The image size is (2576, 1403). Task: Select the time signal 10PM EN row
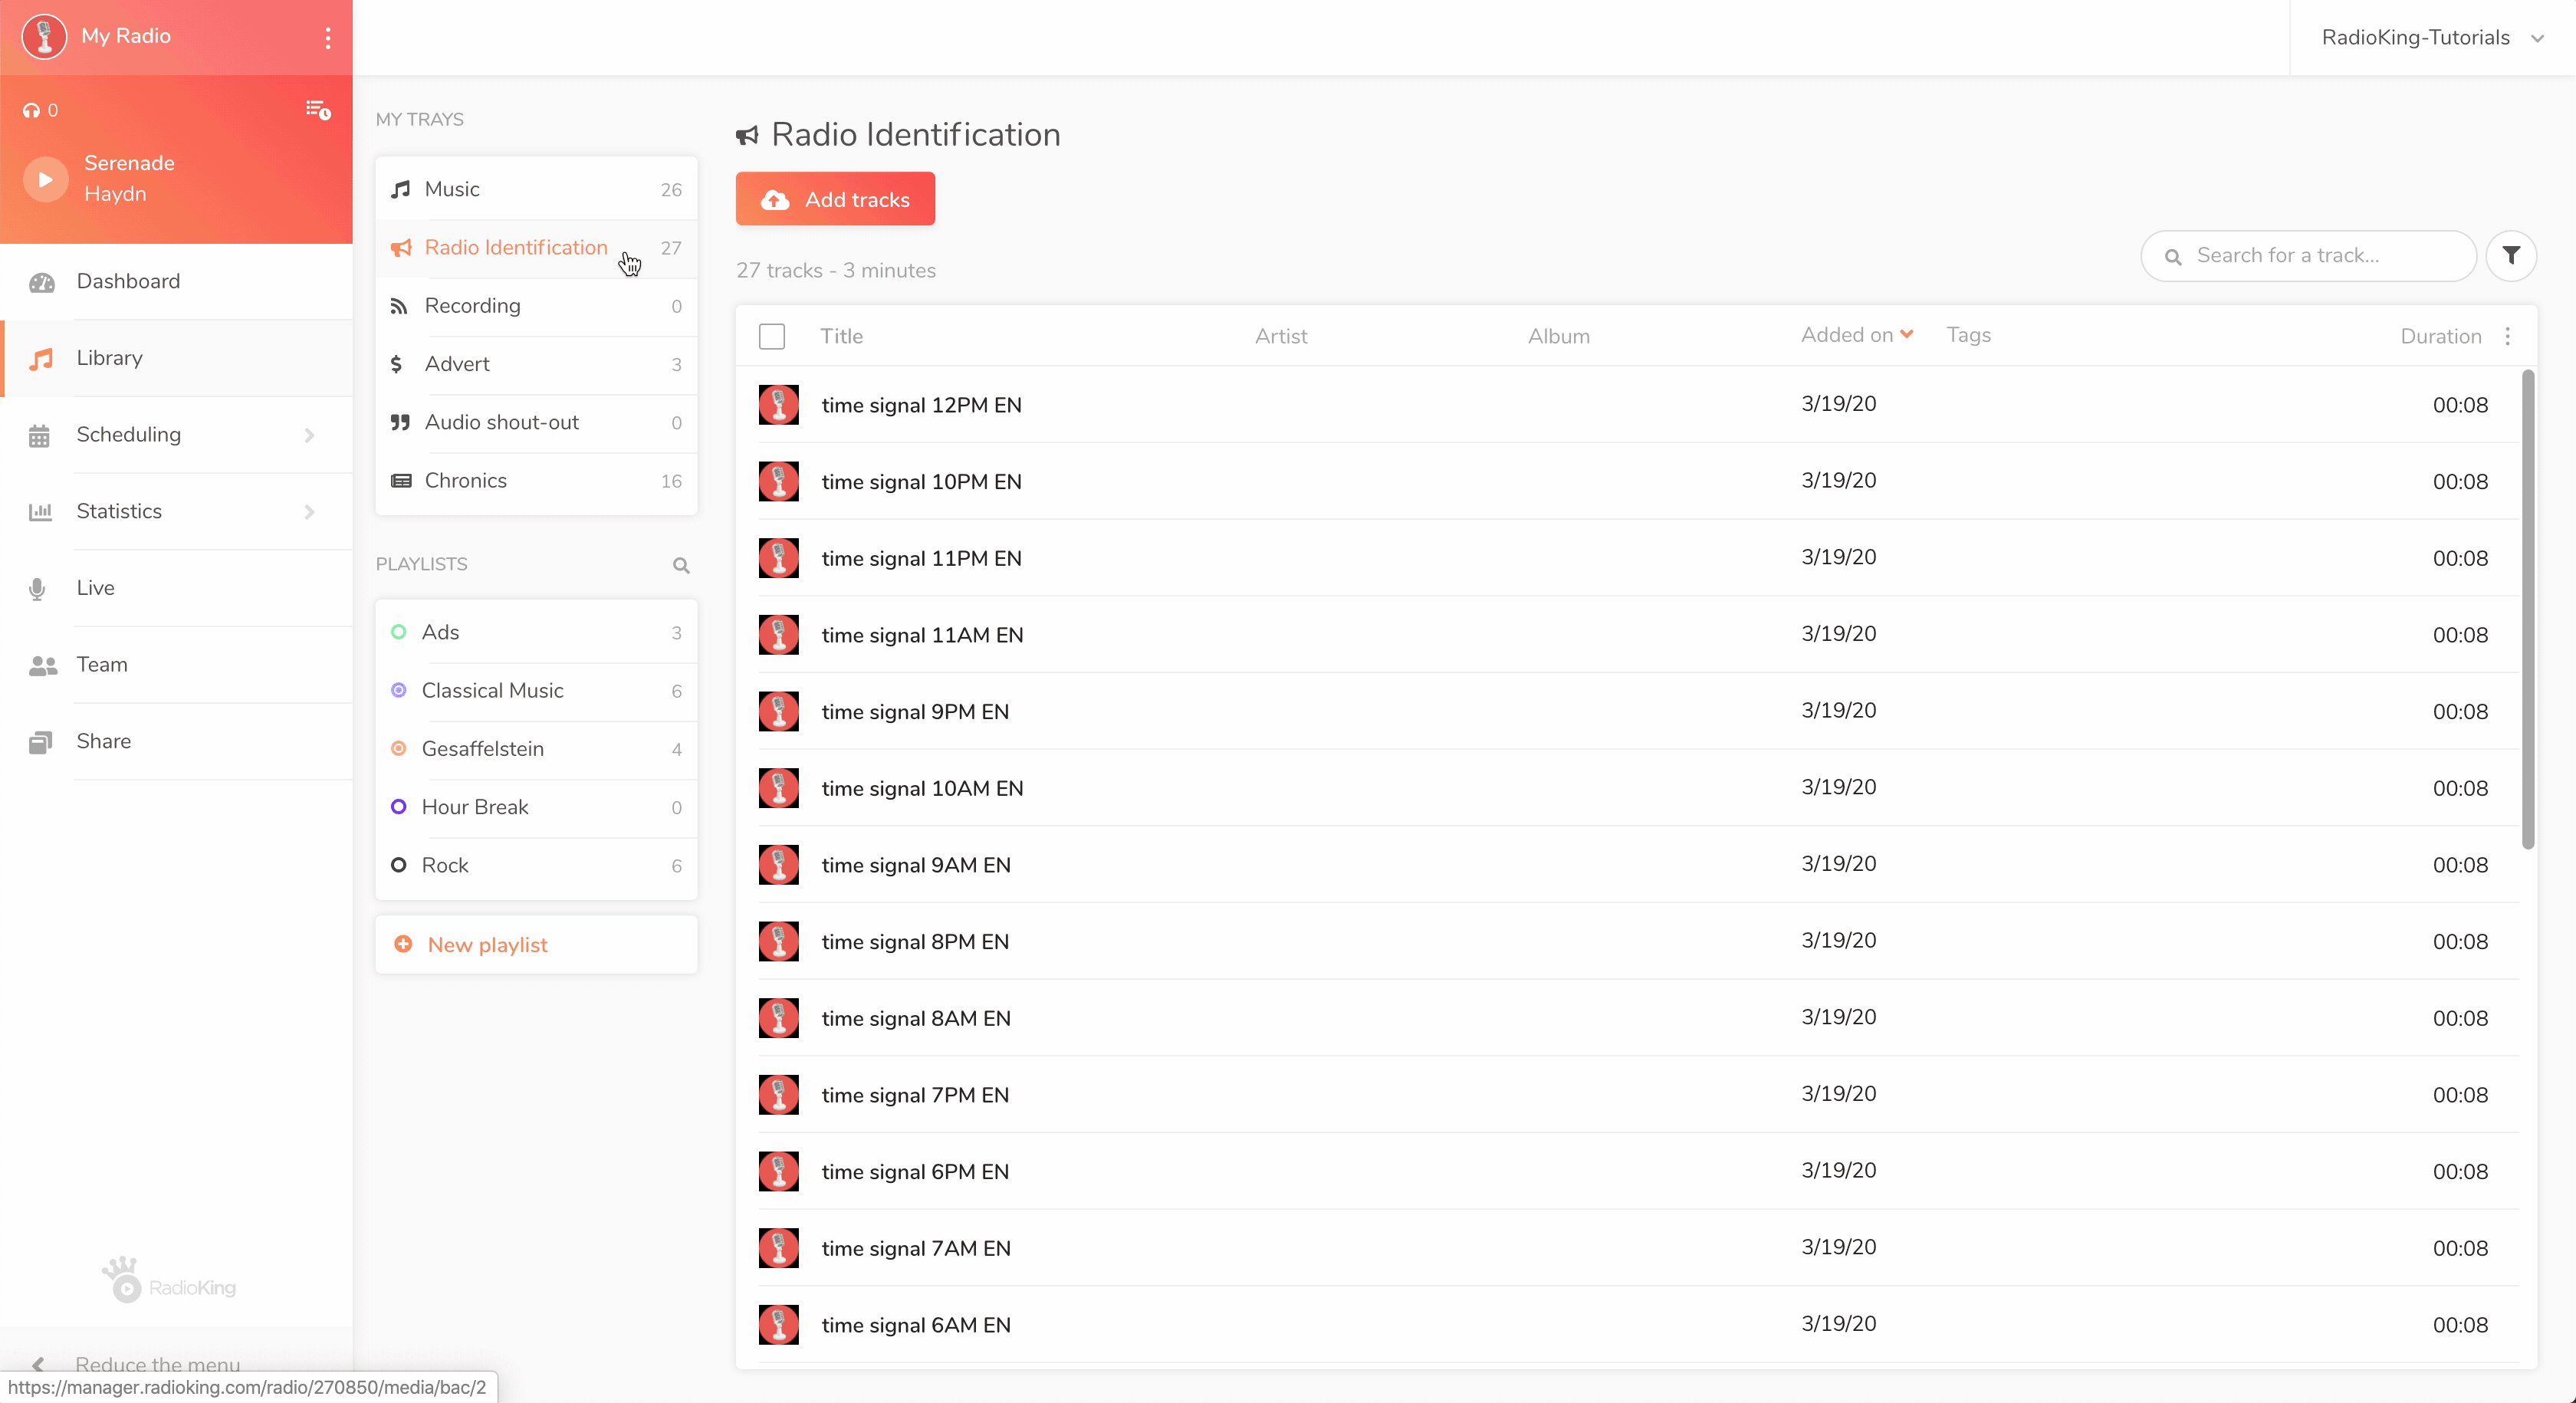point(1637,482)
